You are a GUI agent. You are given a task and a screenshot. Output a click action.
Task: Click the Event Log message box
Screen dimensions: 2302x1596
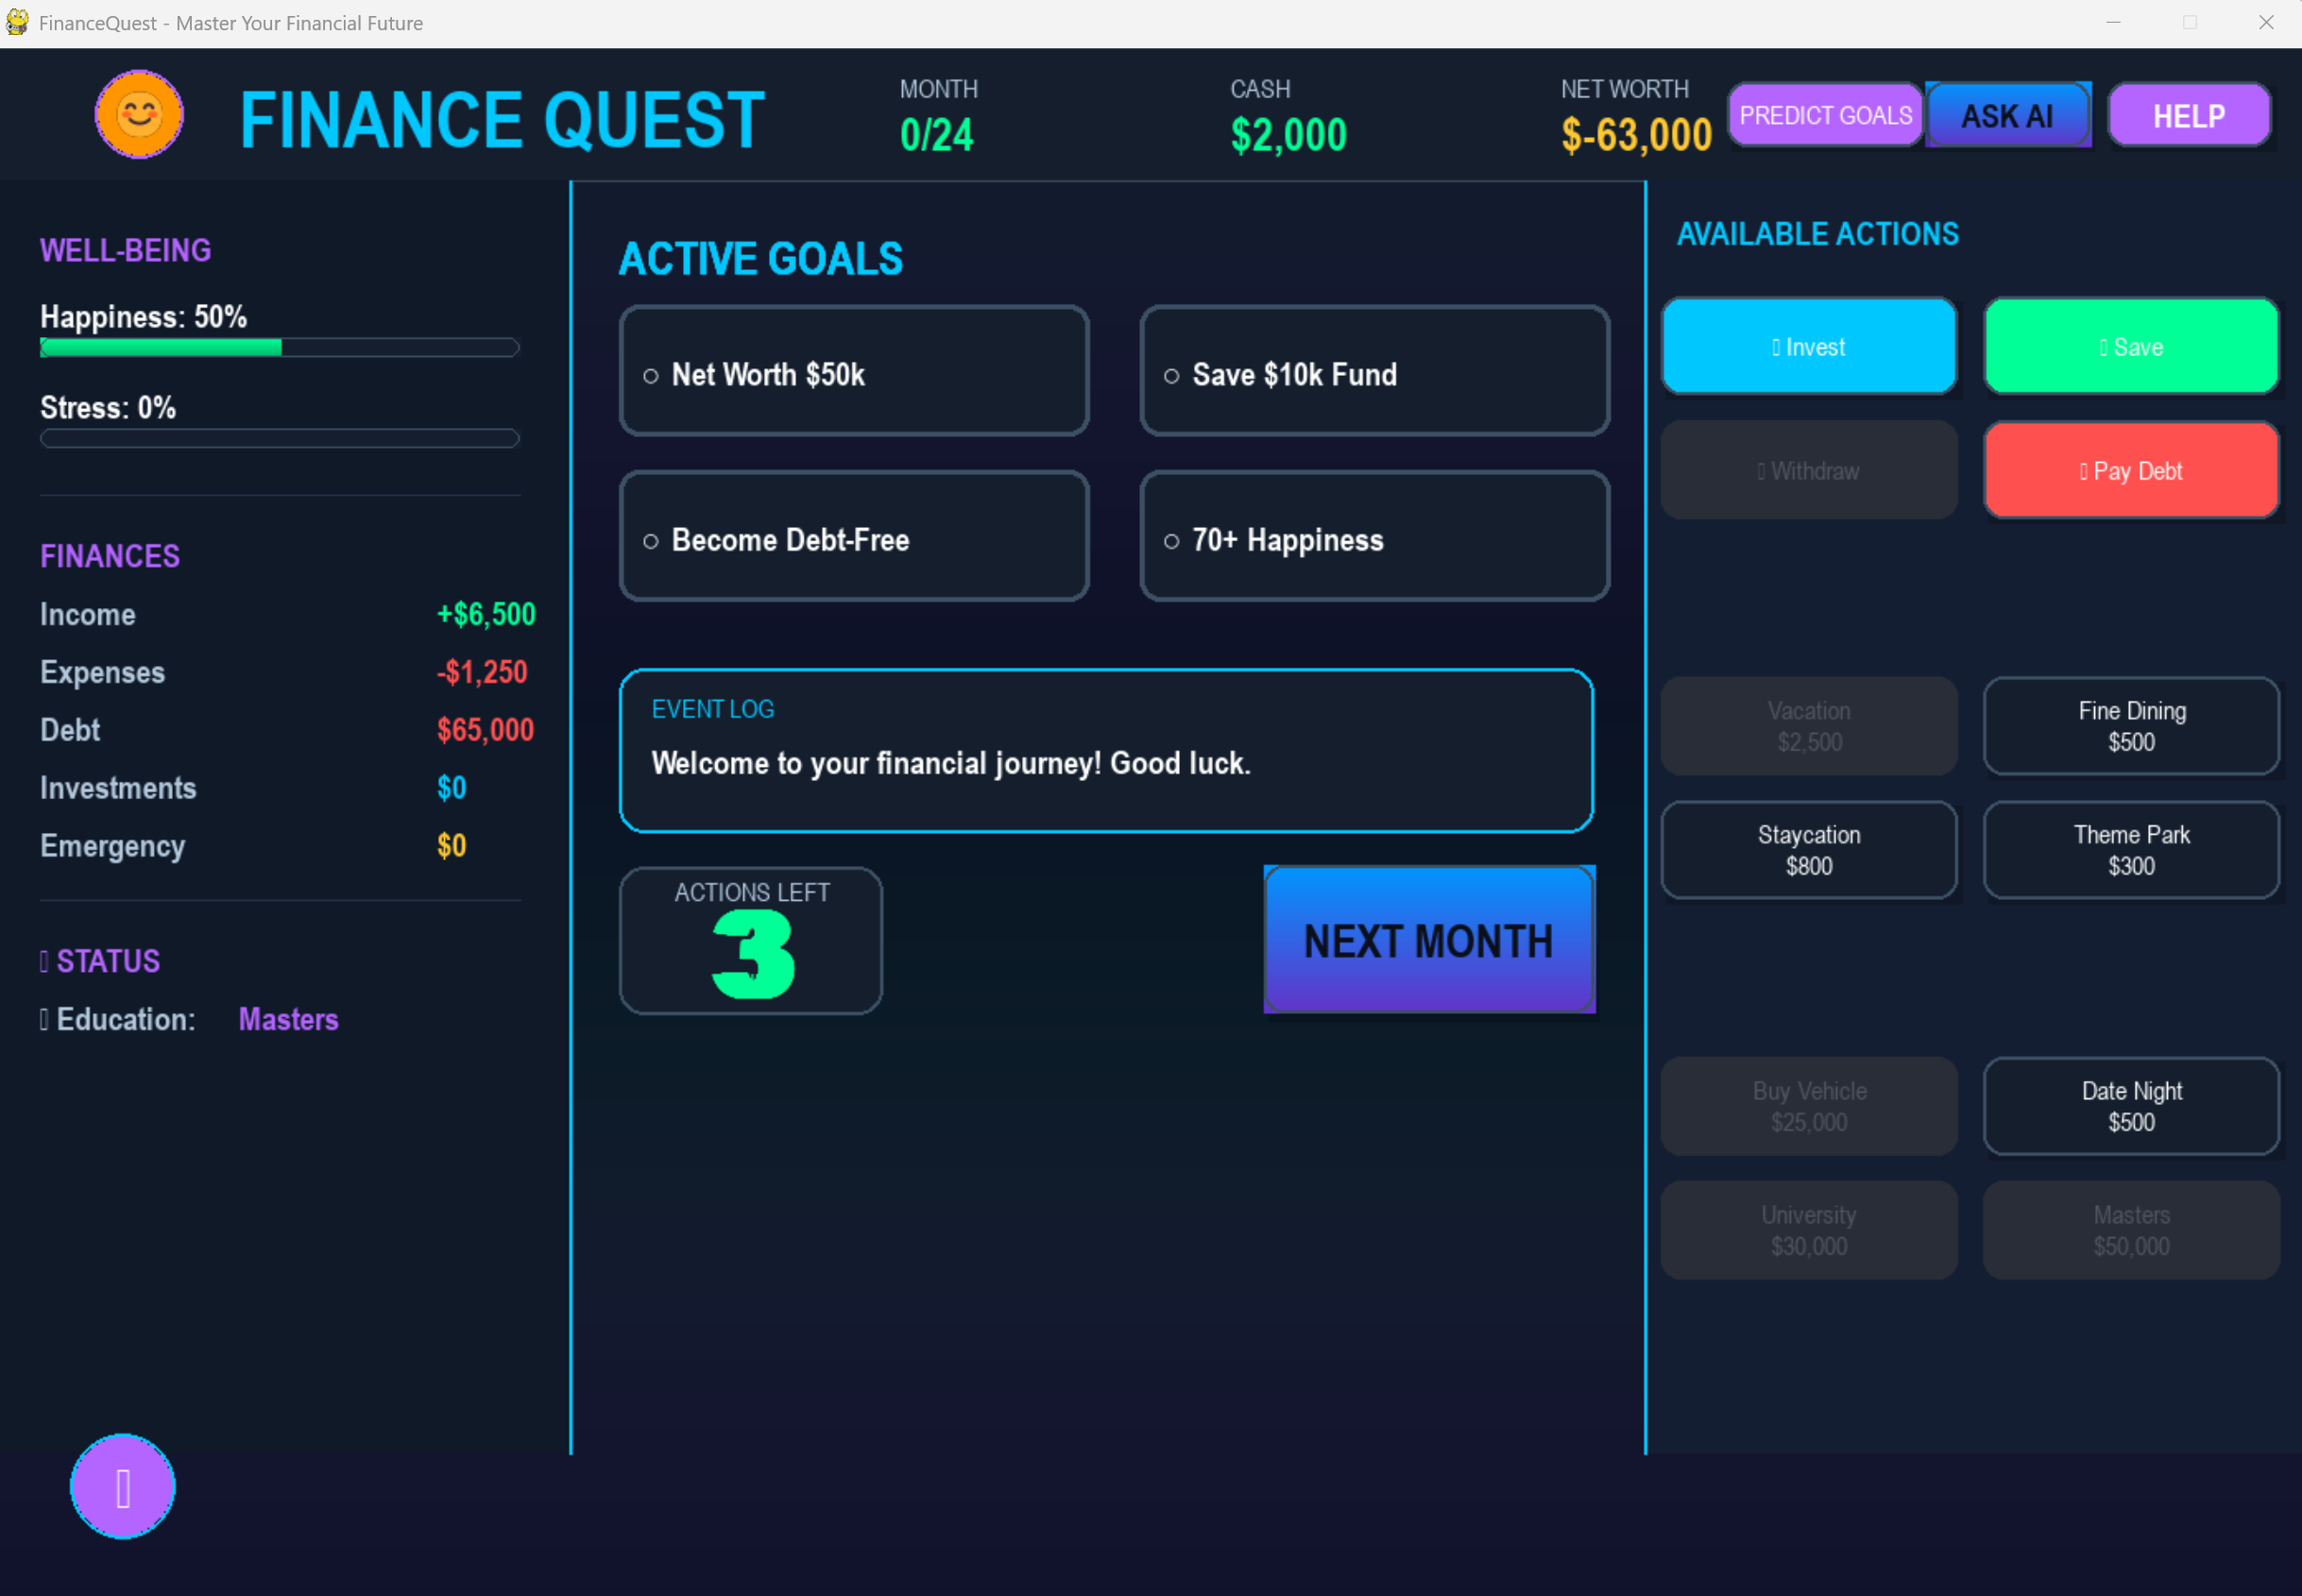click(1105, 750)
